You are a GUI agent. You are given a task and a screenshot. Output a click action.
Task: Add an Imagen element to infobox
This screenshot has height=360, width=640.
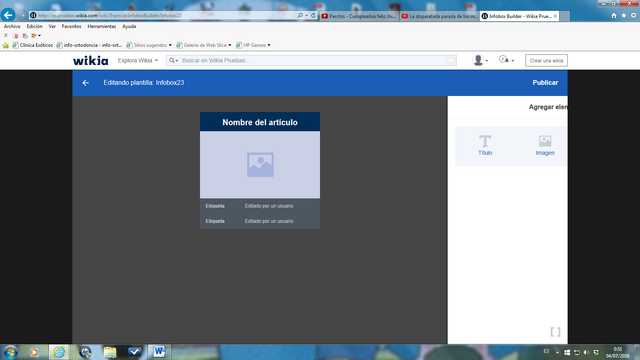coord(545,145)
